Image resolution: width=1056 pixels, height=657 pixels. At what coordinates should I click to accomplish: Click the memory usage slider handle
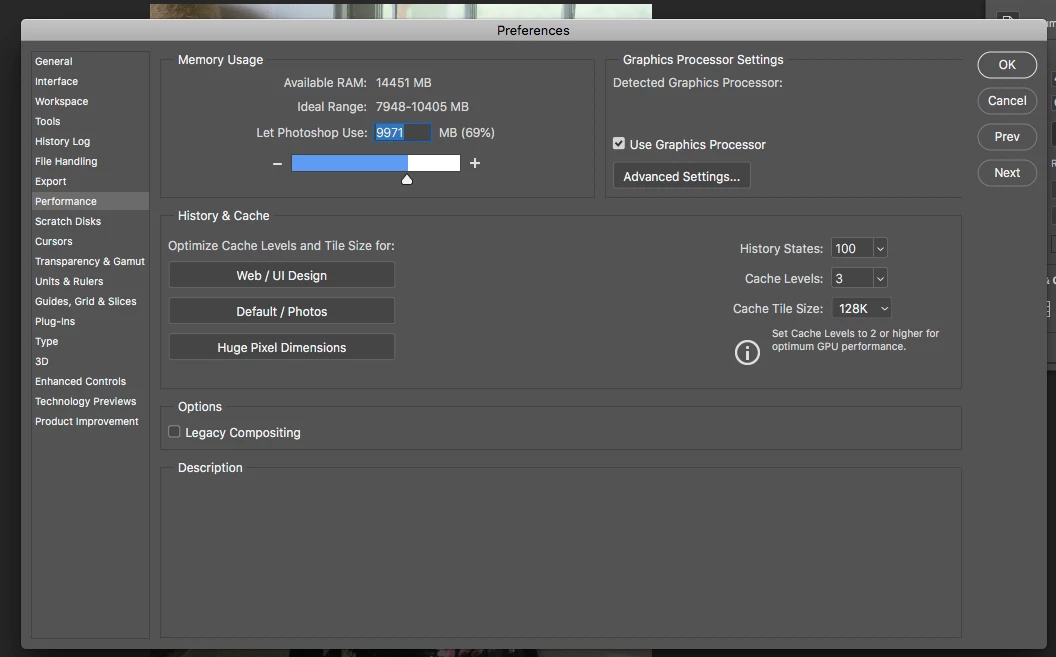[407, 180]
